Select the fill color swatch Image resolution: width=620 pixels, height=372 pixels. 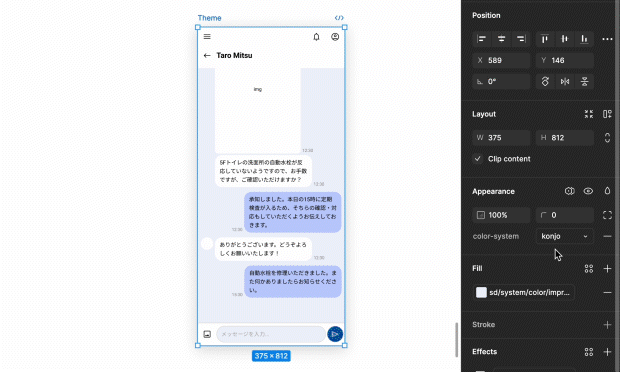(481, 293)
